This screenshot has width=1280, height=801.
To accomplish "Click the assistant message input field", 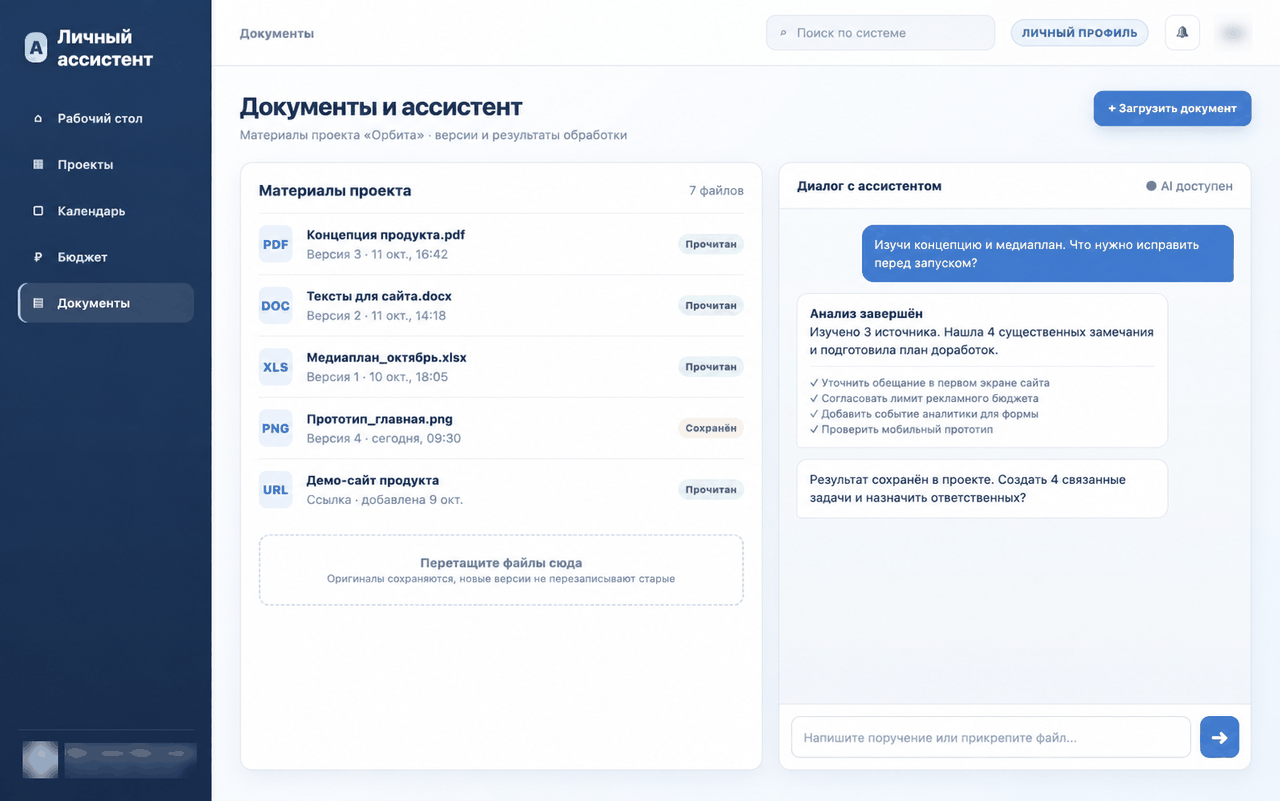I will pyautogui.click(x=991, y=737).
